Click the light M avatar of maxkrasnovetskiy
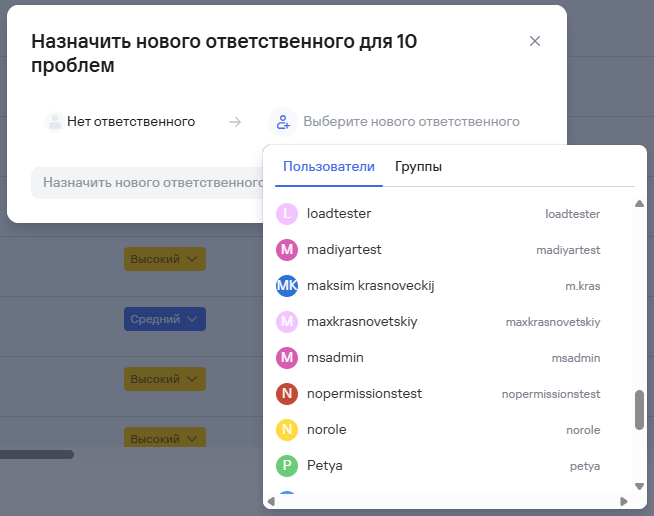This screenshot has height=516, width=654. 287,322
